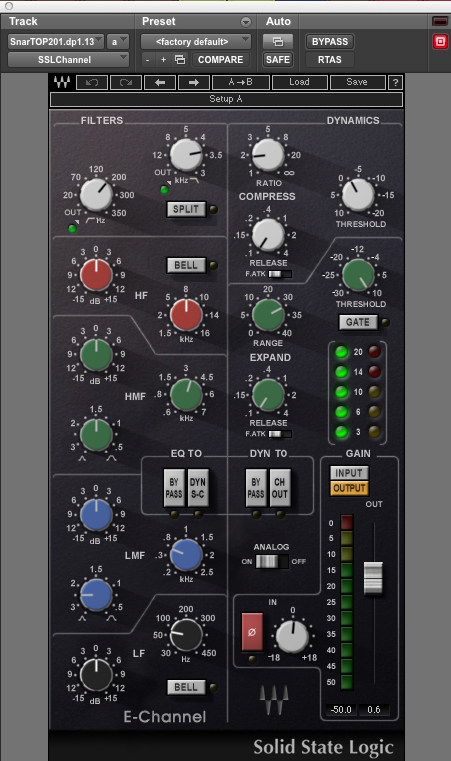Click the copy preset icon next to plus
This screenshot has width=451, height=761.
click(x=180, y=60)
